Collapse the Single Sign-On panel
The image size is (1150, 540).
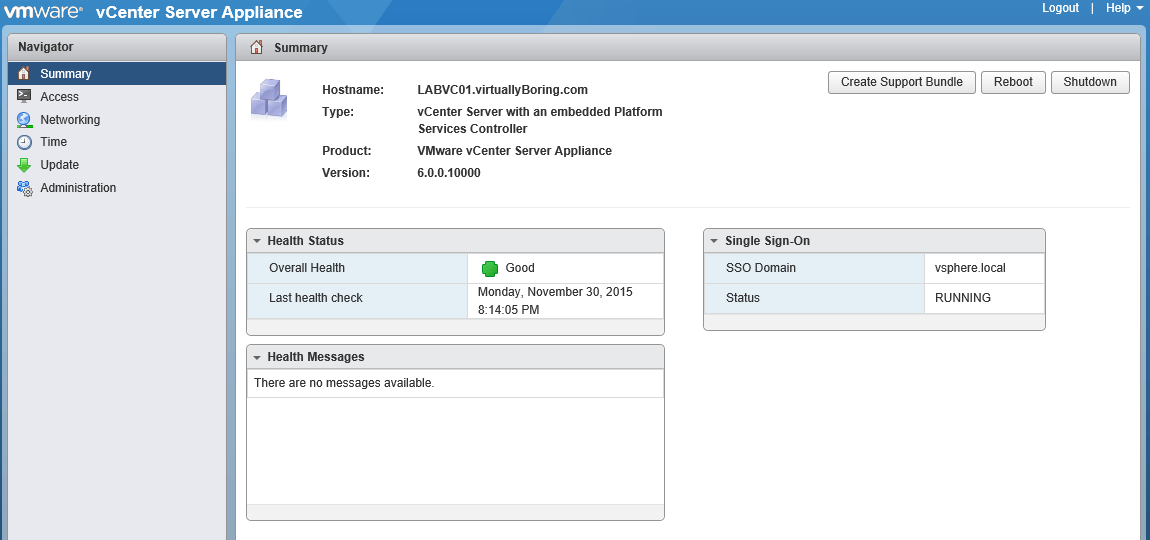click(x=714, y=241)
